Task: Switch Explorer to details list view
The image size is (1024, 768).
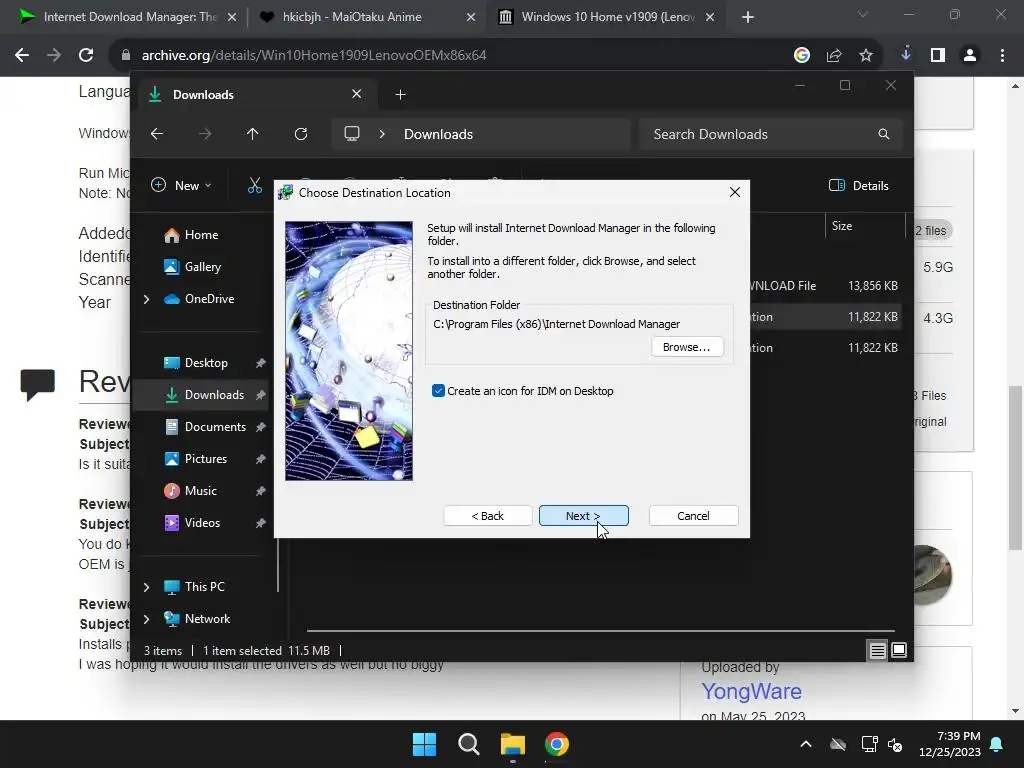Action: click(877, 650)
